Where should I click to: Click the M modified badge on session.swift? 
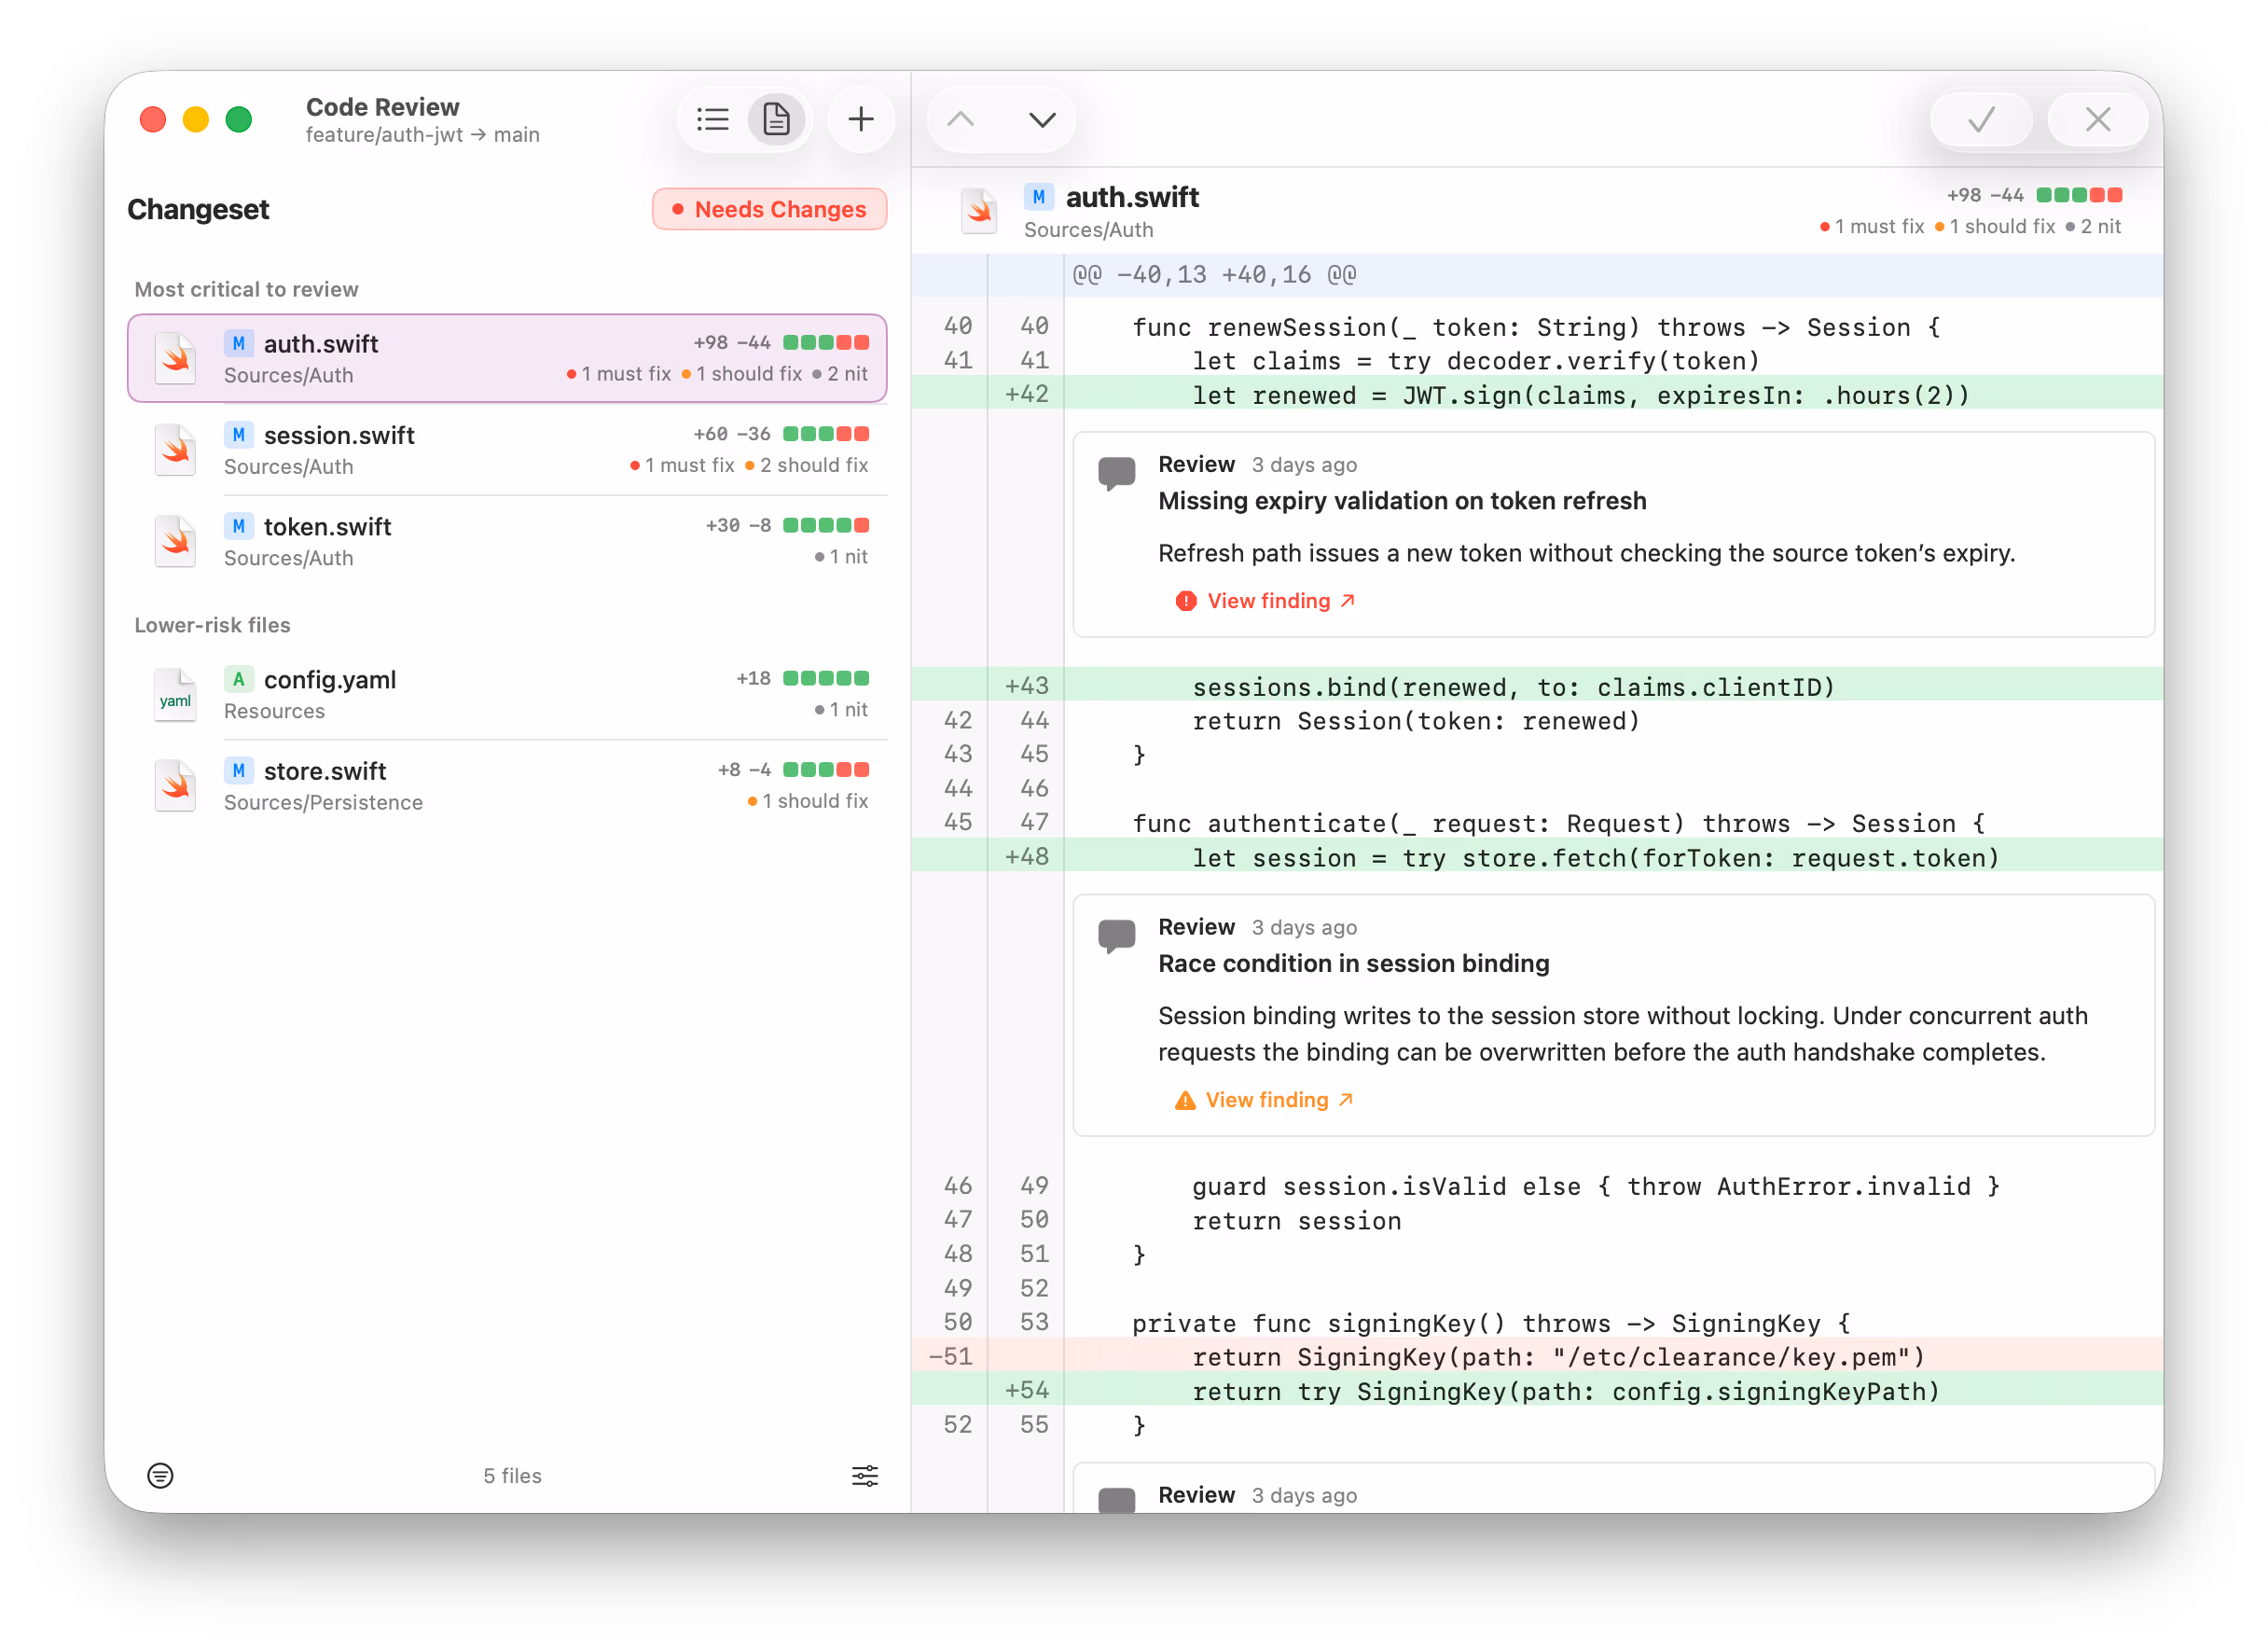(238, 435)
